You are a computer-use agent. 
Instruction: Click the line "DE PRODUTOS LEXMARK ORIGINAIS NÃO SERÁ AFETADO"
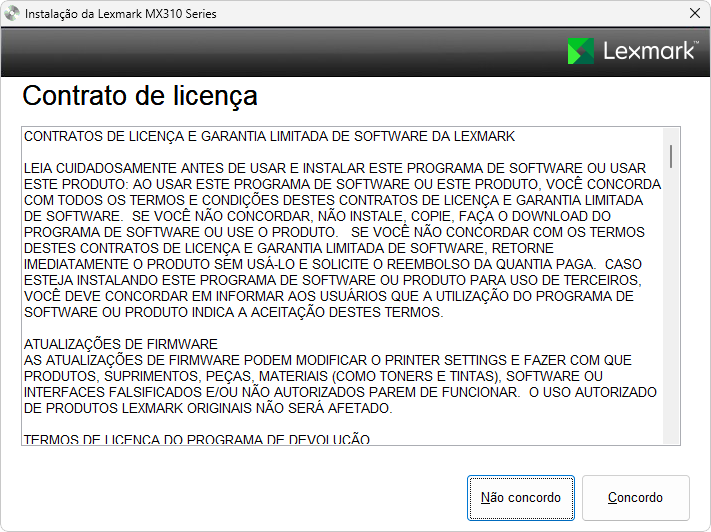coord(208,408)
